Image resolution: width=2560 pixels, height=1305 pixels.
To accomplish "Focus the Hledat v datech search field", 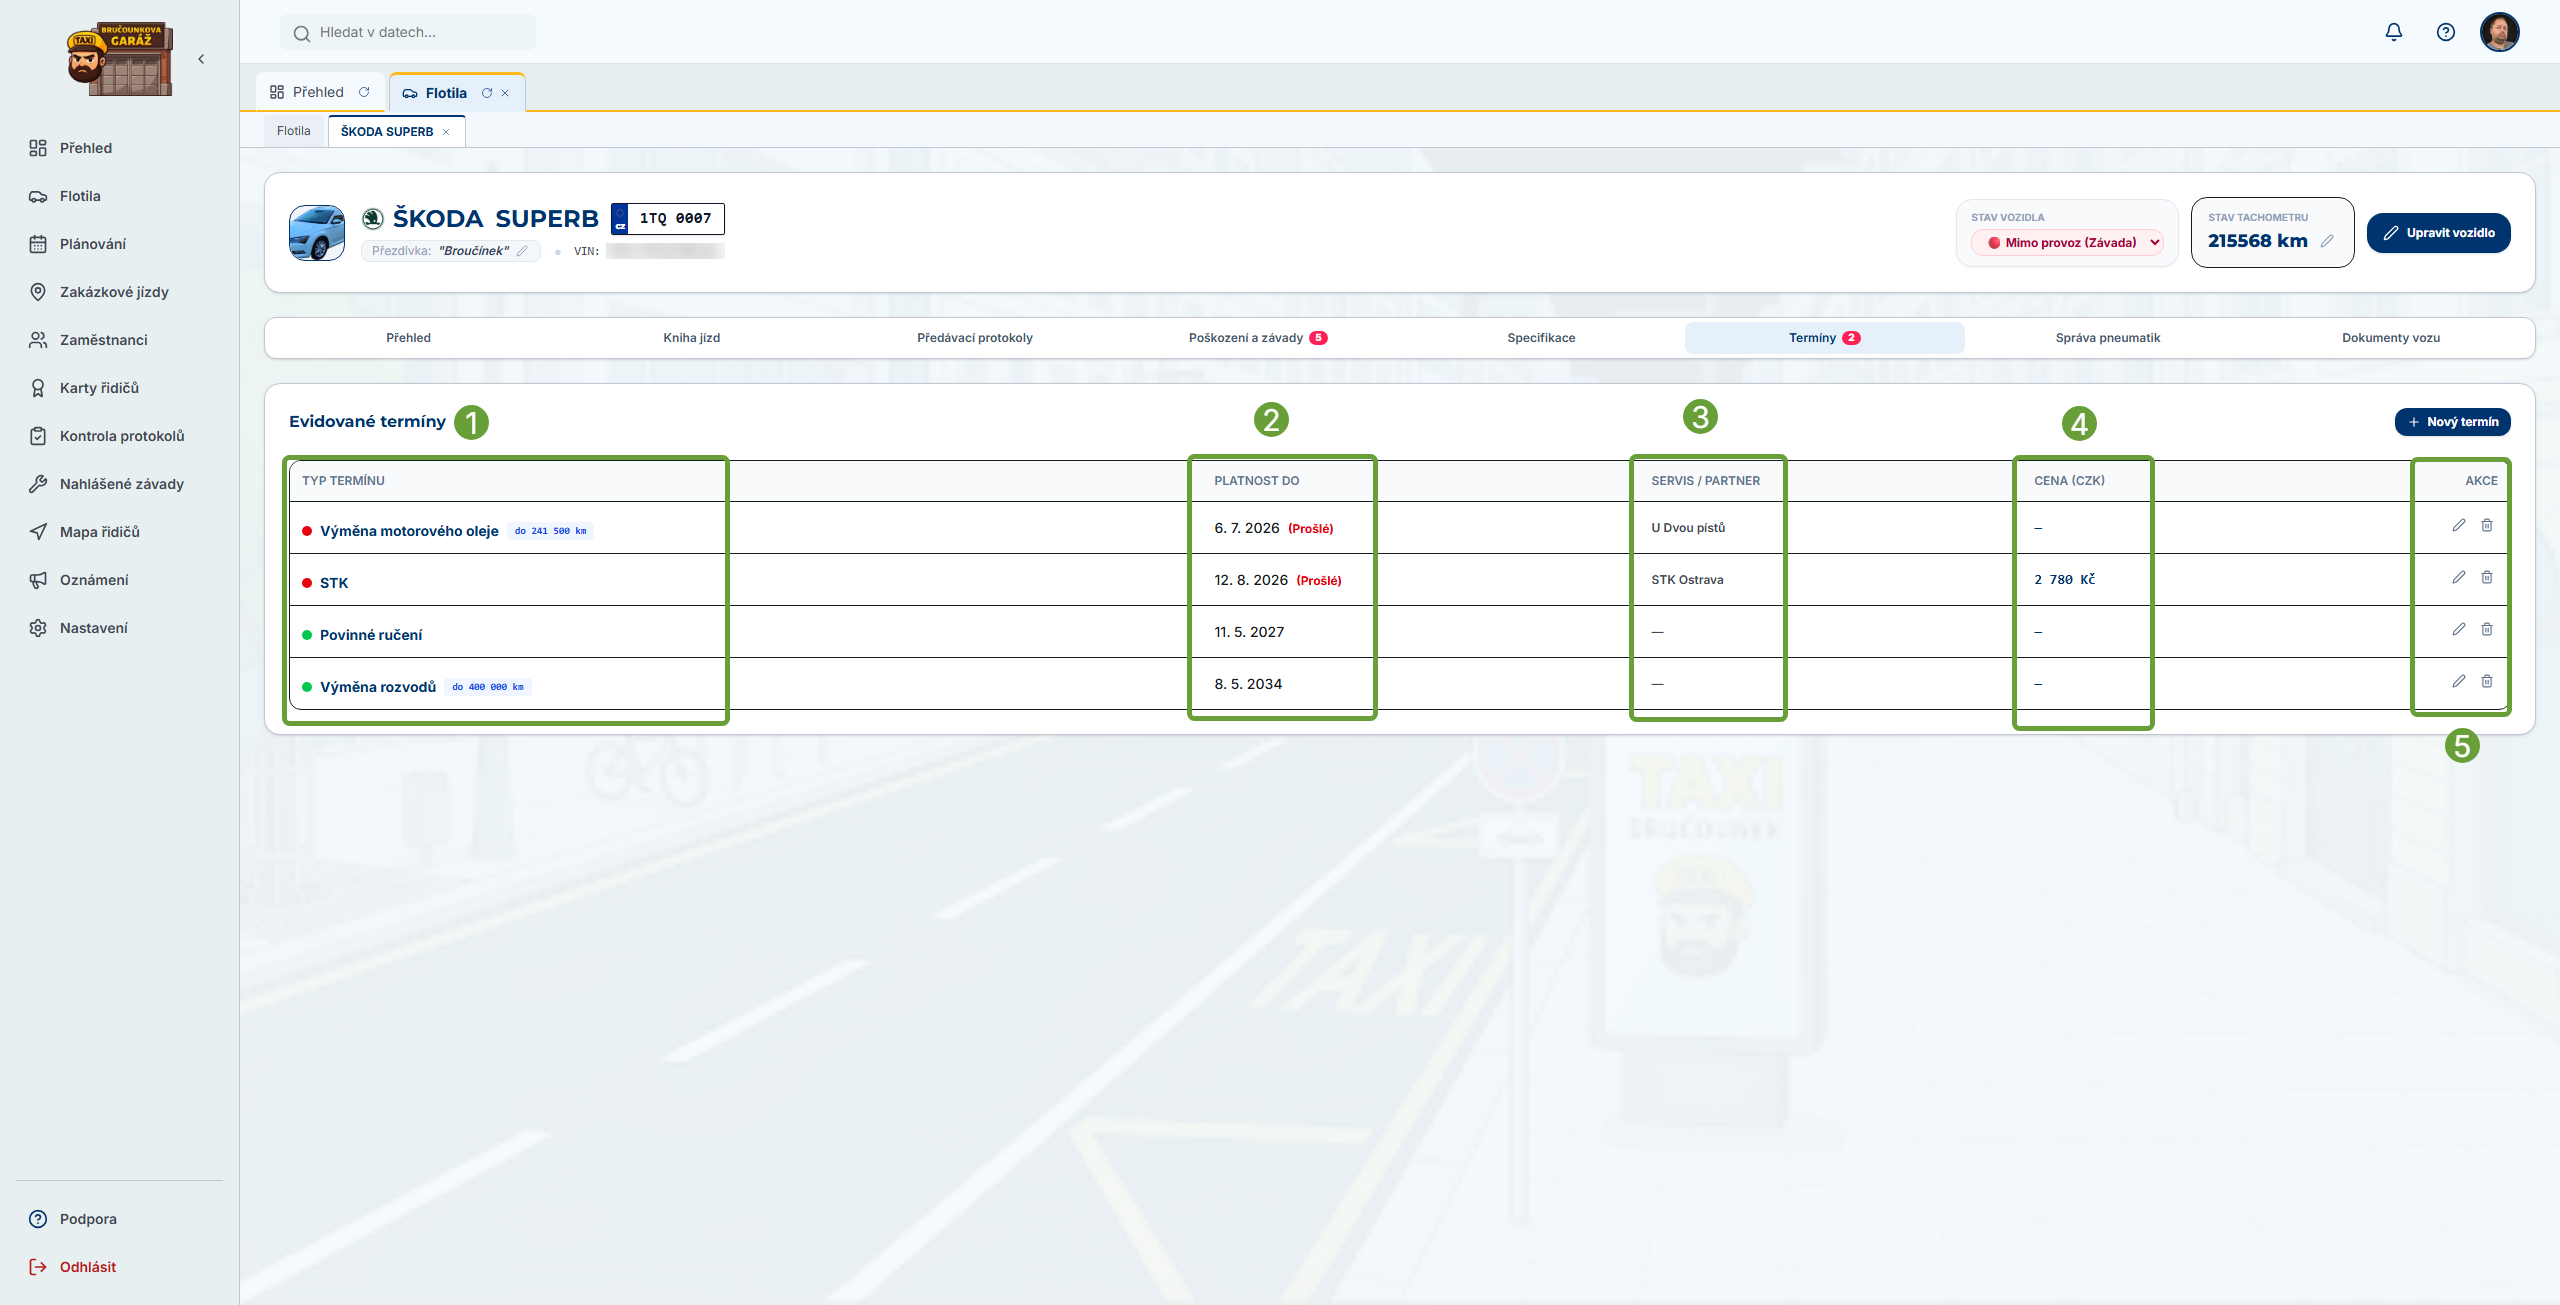I will (x=408, y=32).
